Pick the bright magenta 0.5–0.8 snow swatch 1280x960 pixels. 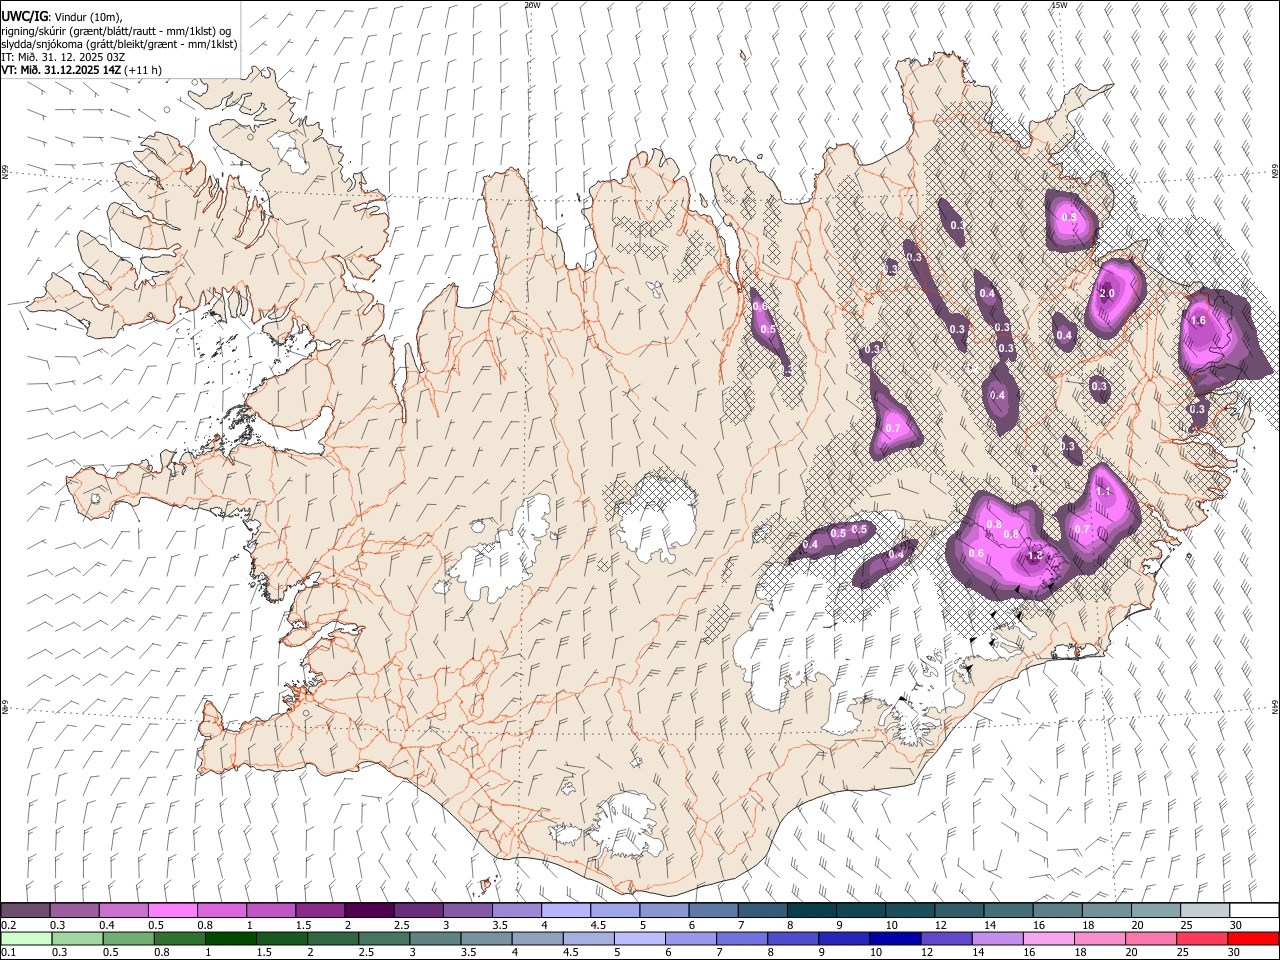[172, 911]
